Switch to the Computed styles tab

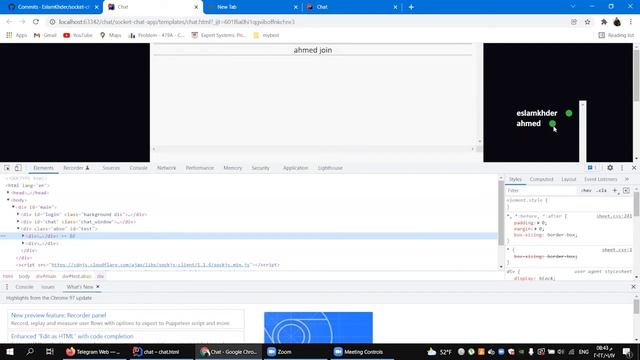tap(541, 179)
